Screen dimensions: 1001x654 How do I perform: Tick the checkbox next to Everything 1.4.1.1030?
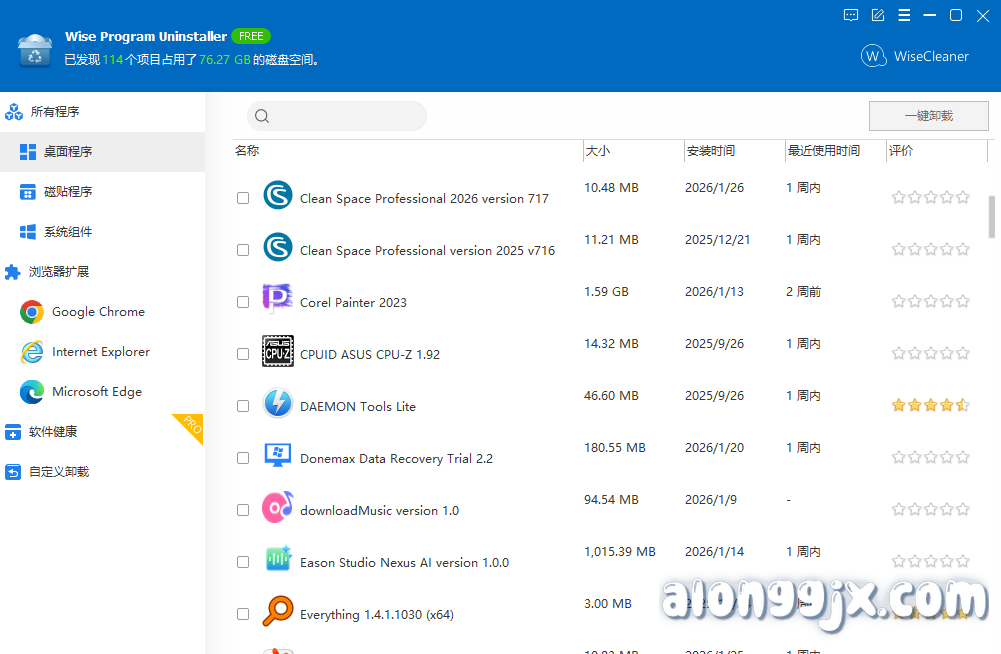(243, 614)
